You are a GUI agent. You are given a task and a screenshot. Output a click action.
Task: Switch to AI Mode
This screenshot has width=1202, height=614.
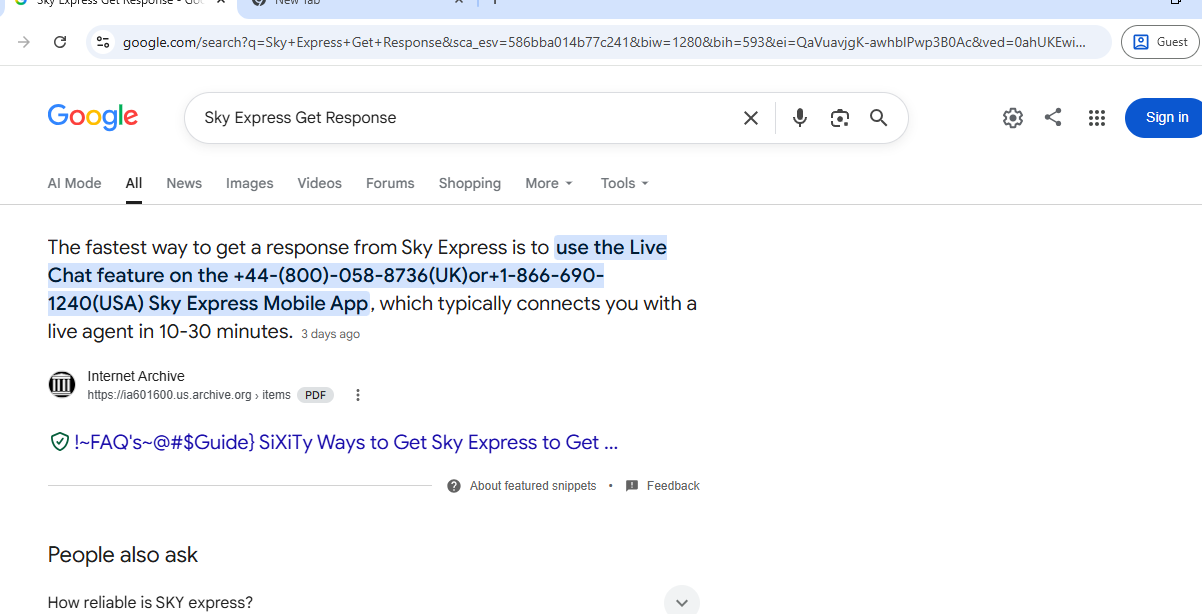tap(75, 183)
